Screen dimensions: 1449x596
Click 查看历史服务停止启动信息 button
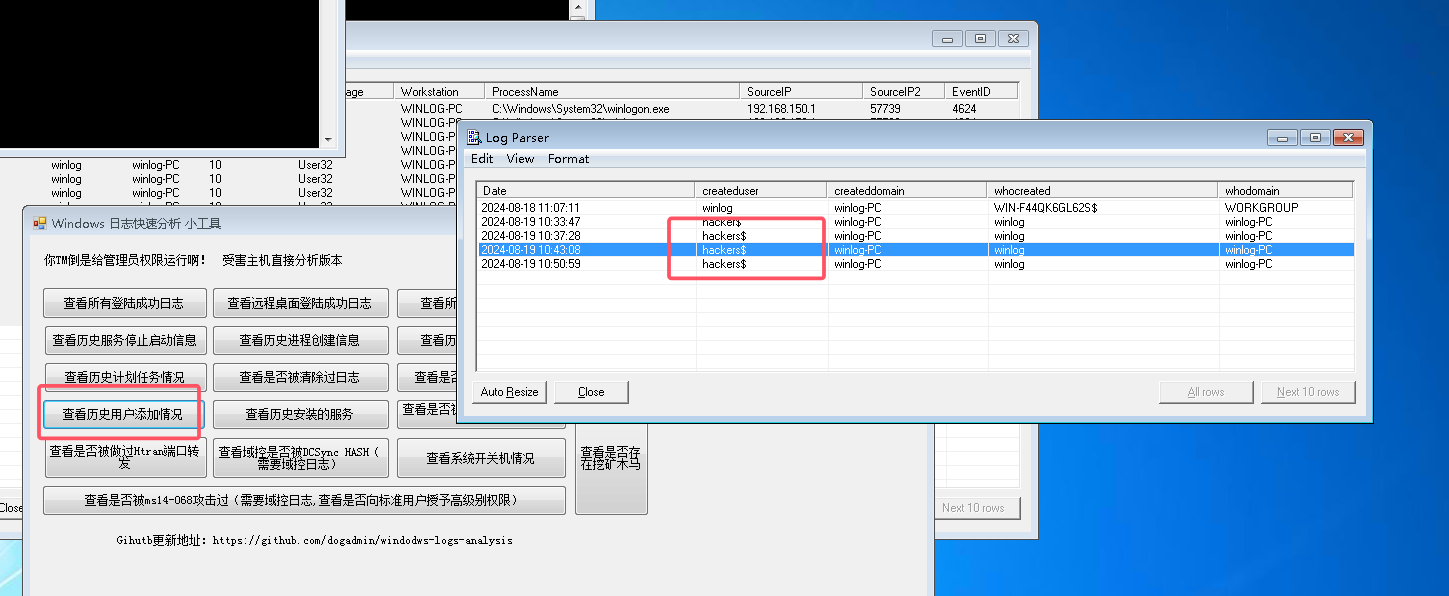[125, 340]
